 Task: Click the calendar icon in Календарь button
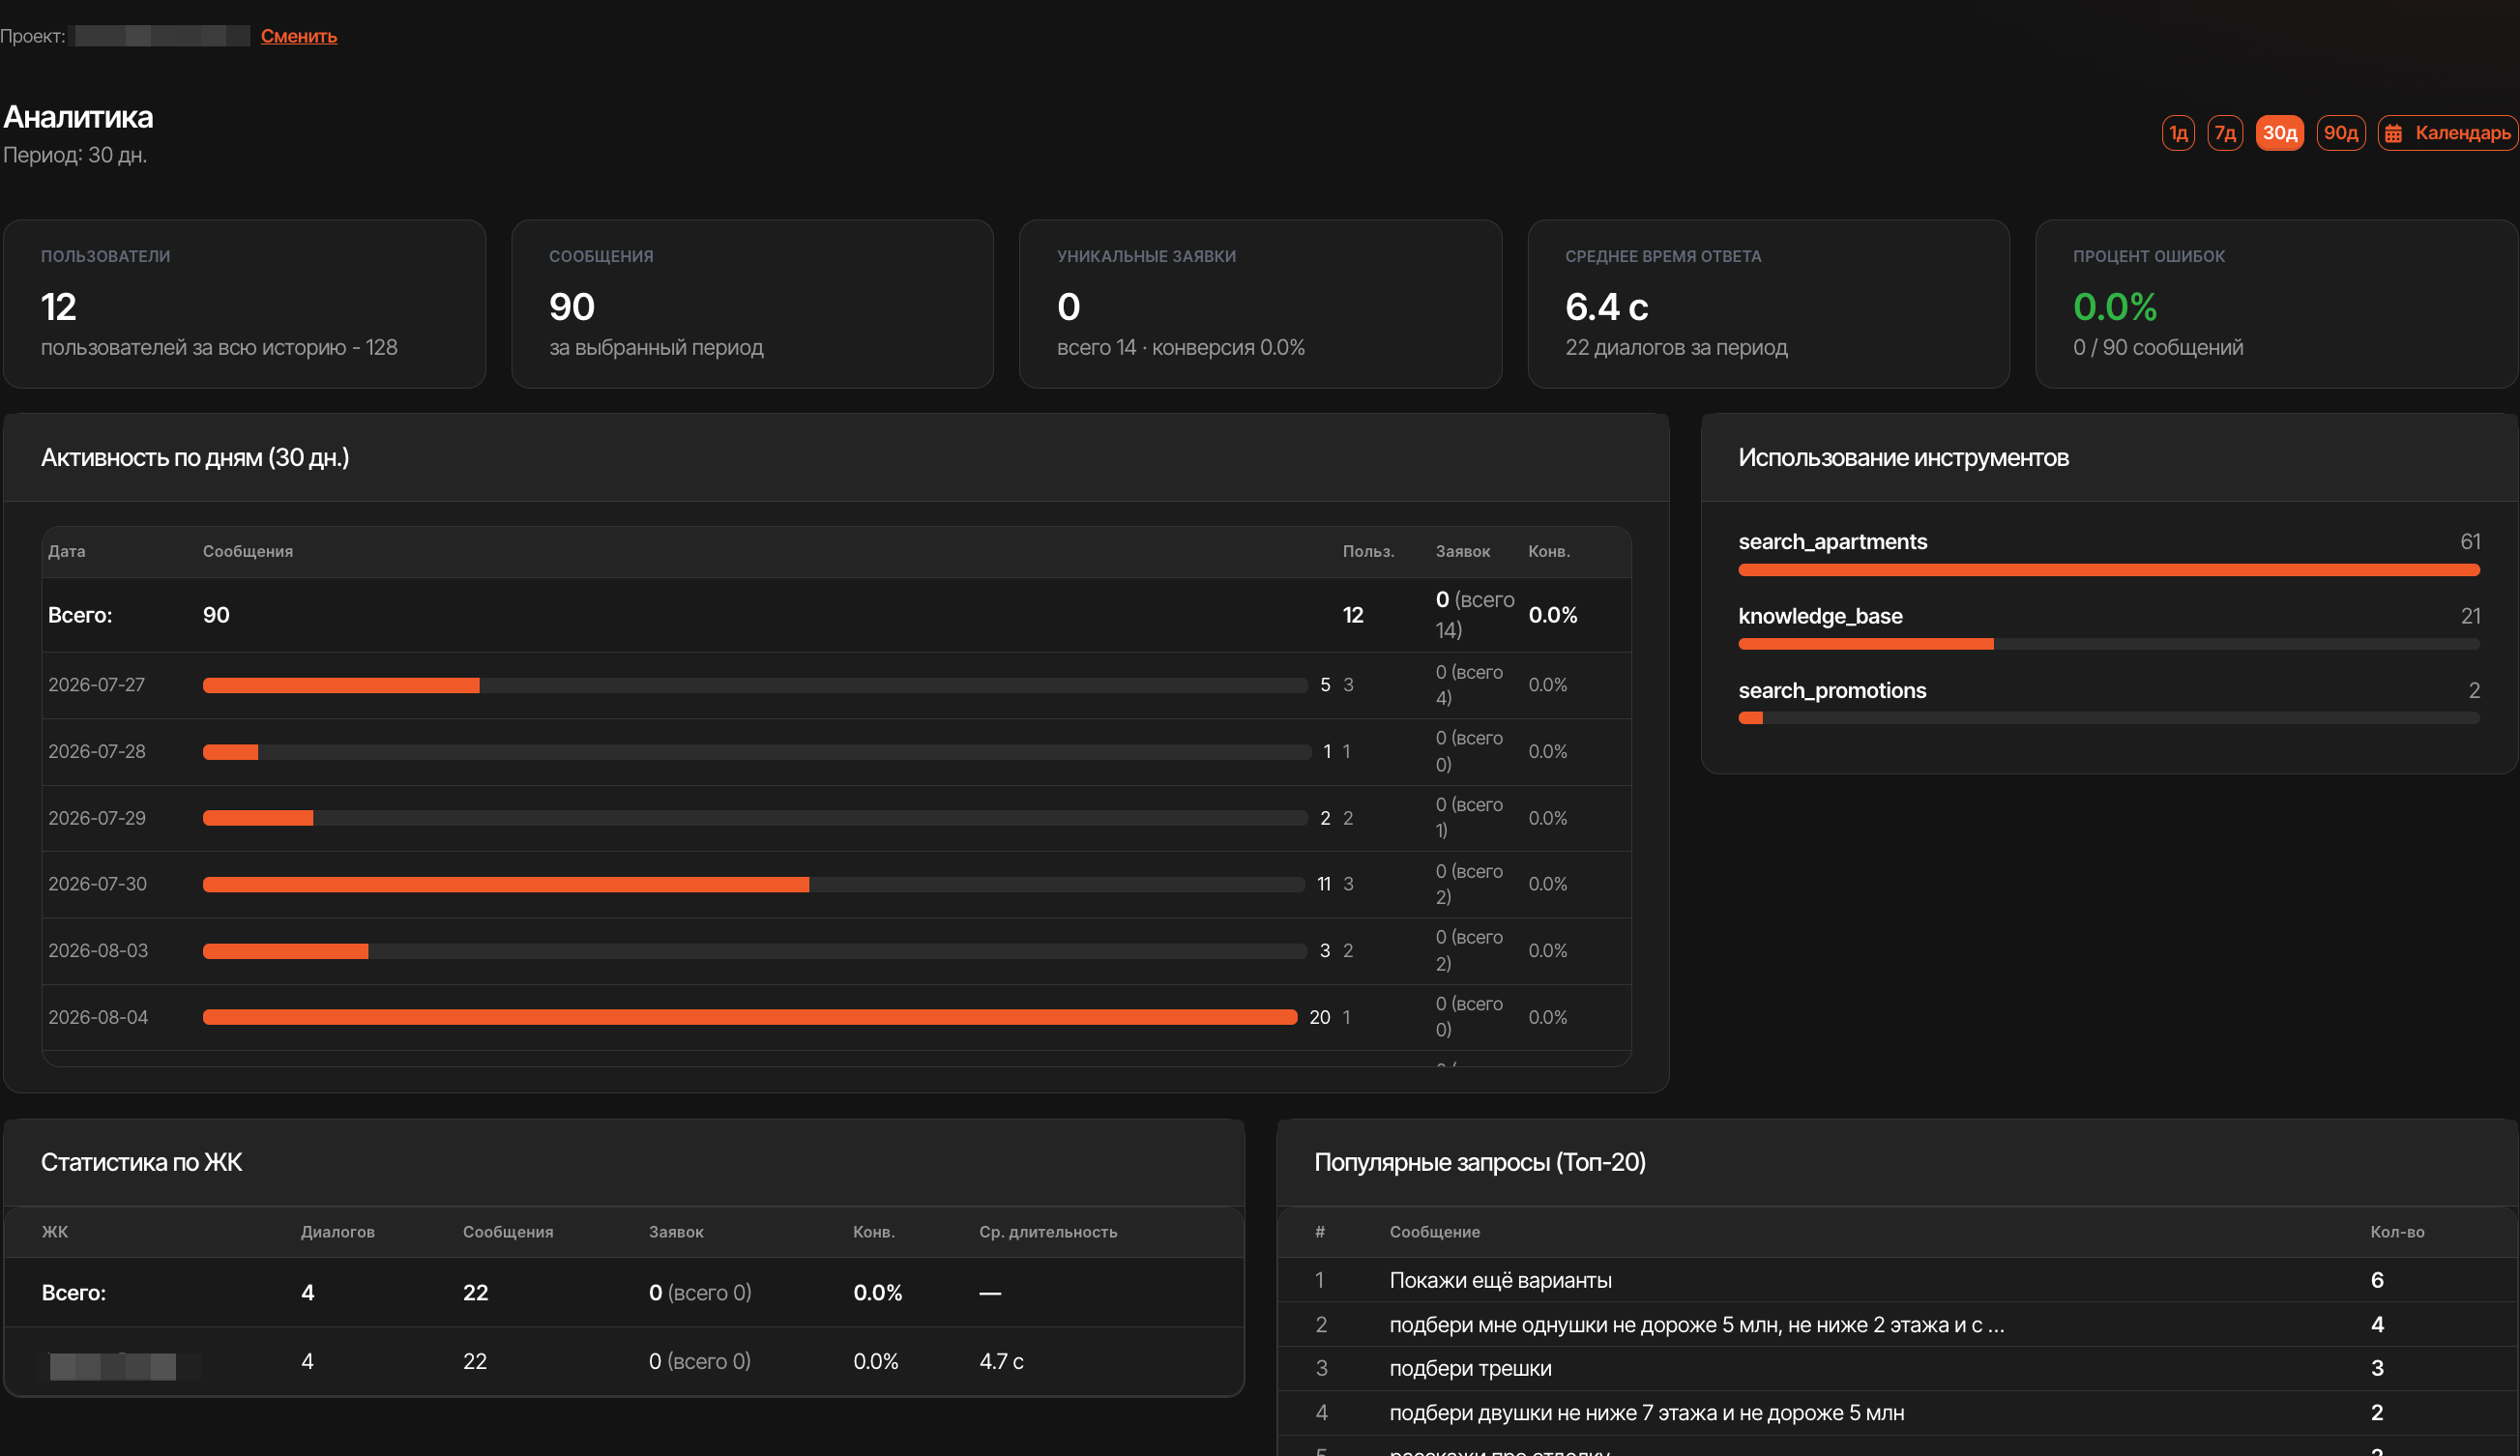2393,133
